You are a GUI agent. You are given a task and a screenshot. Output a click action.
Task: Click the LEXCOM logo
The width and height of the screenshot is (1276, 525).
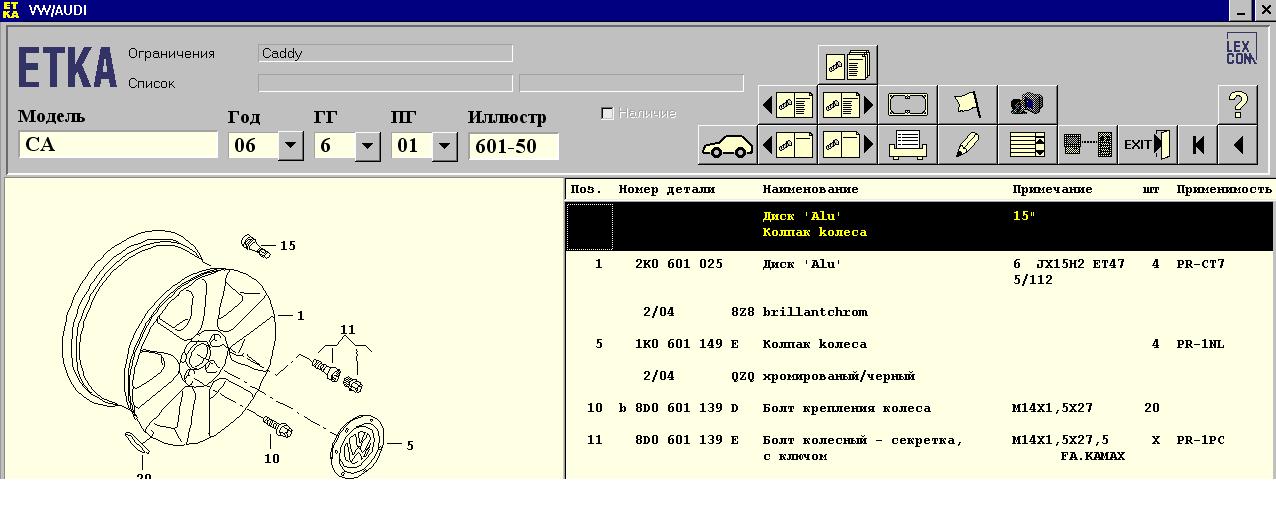[1240, 50]
